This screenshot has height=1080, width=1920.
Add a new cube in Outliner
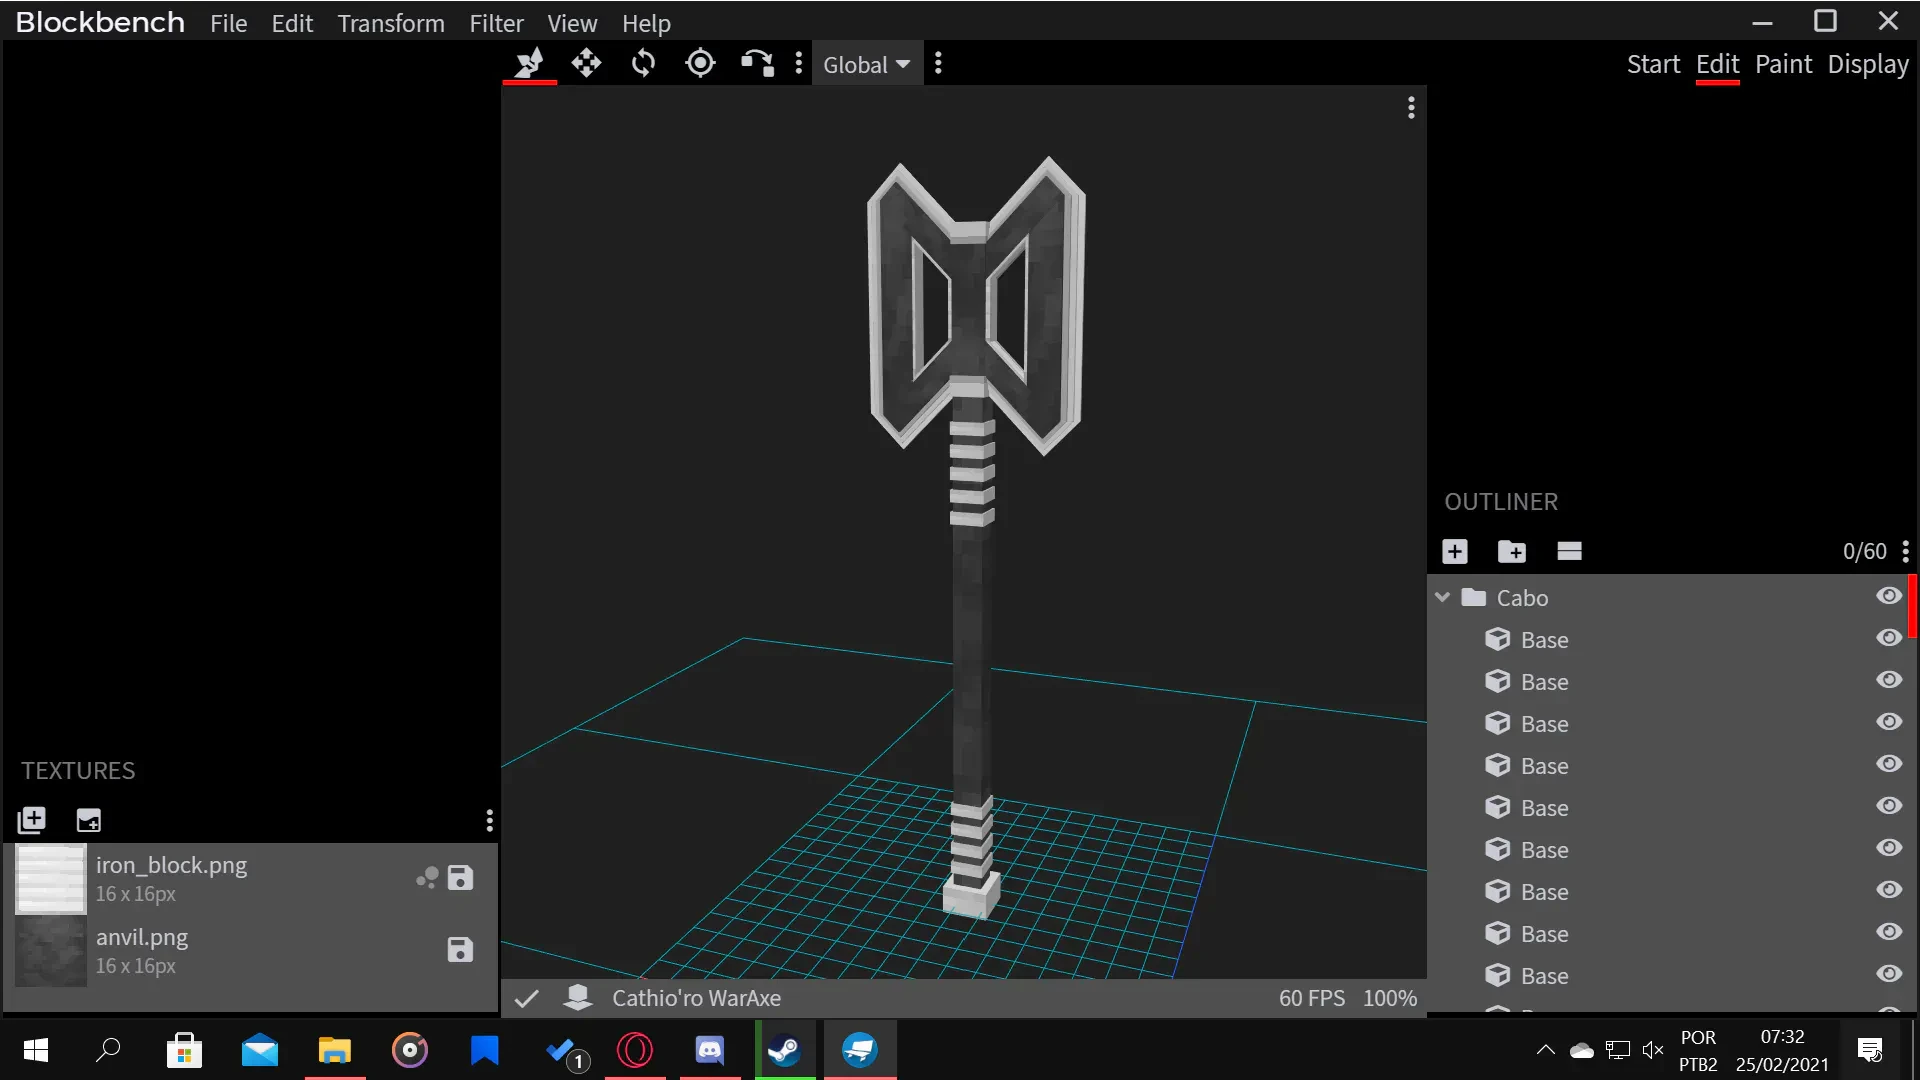[1455, 551]
